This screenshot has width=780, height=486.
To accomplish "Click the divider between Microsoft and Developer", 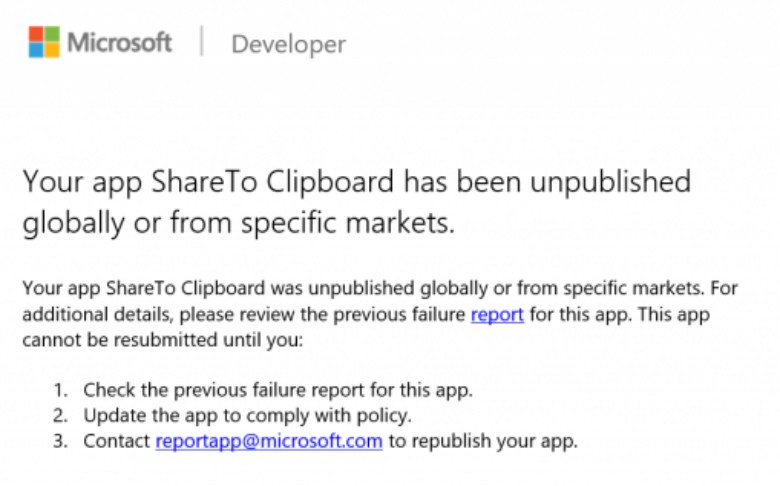I will [x=202, y=44].
